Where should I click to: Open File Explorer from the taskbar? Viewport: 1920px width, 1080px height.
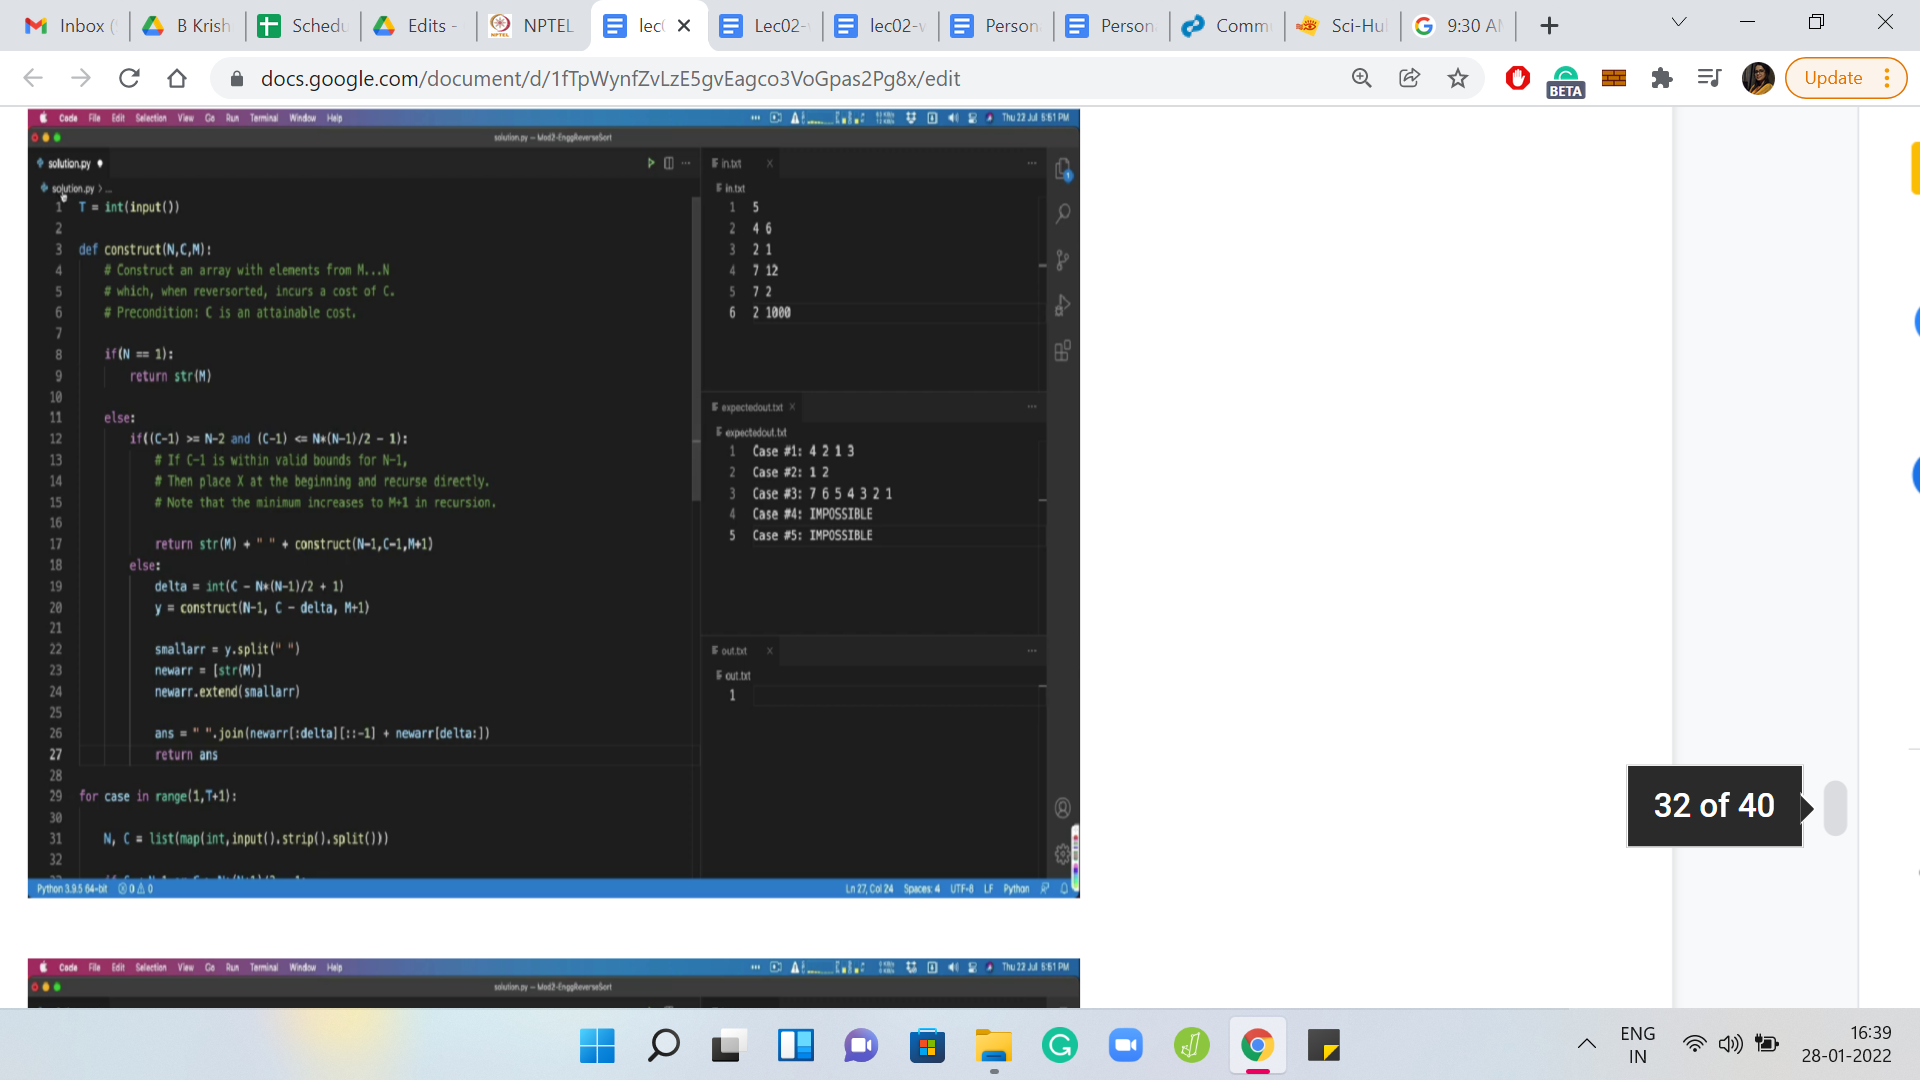click(x=993, y=1046)
